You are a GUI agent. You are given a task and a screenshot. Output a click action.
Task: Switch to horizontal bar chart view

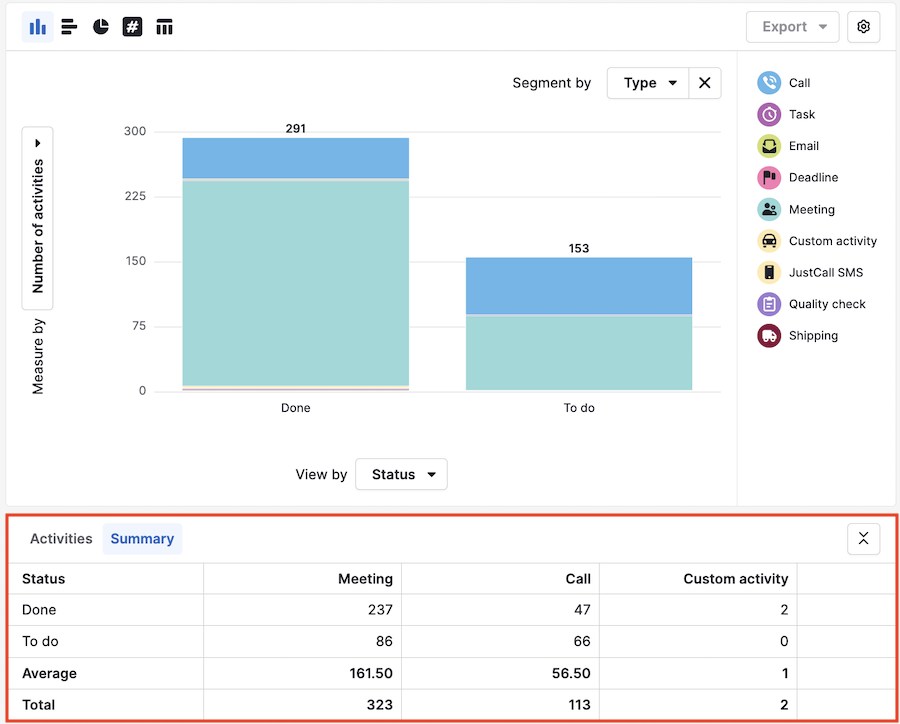pyautogui.click(x=69, y=27)
